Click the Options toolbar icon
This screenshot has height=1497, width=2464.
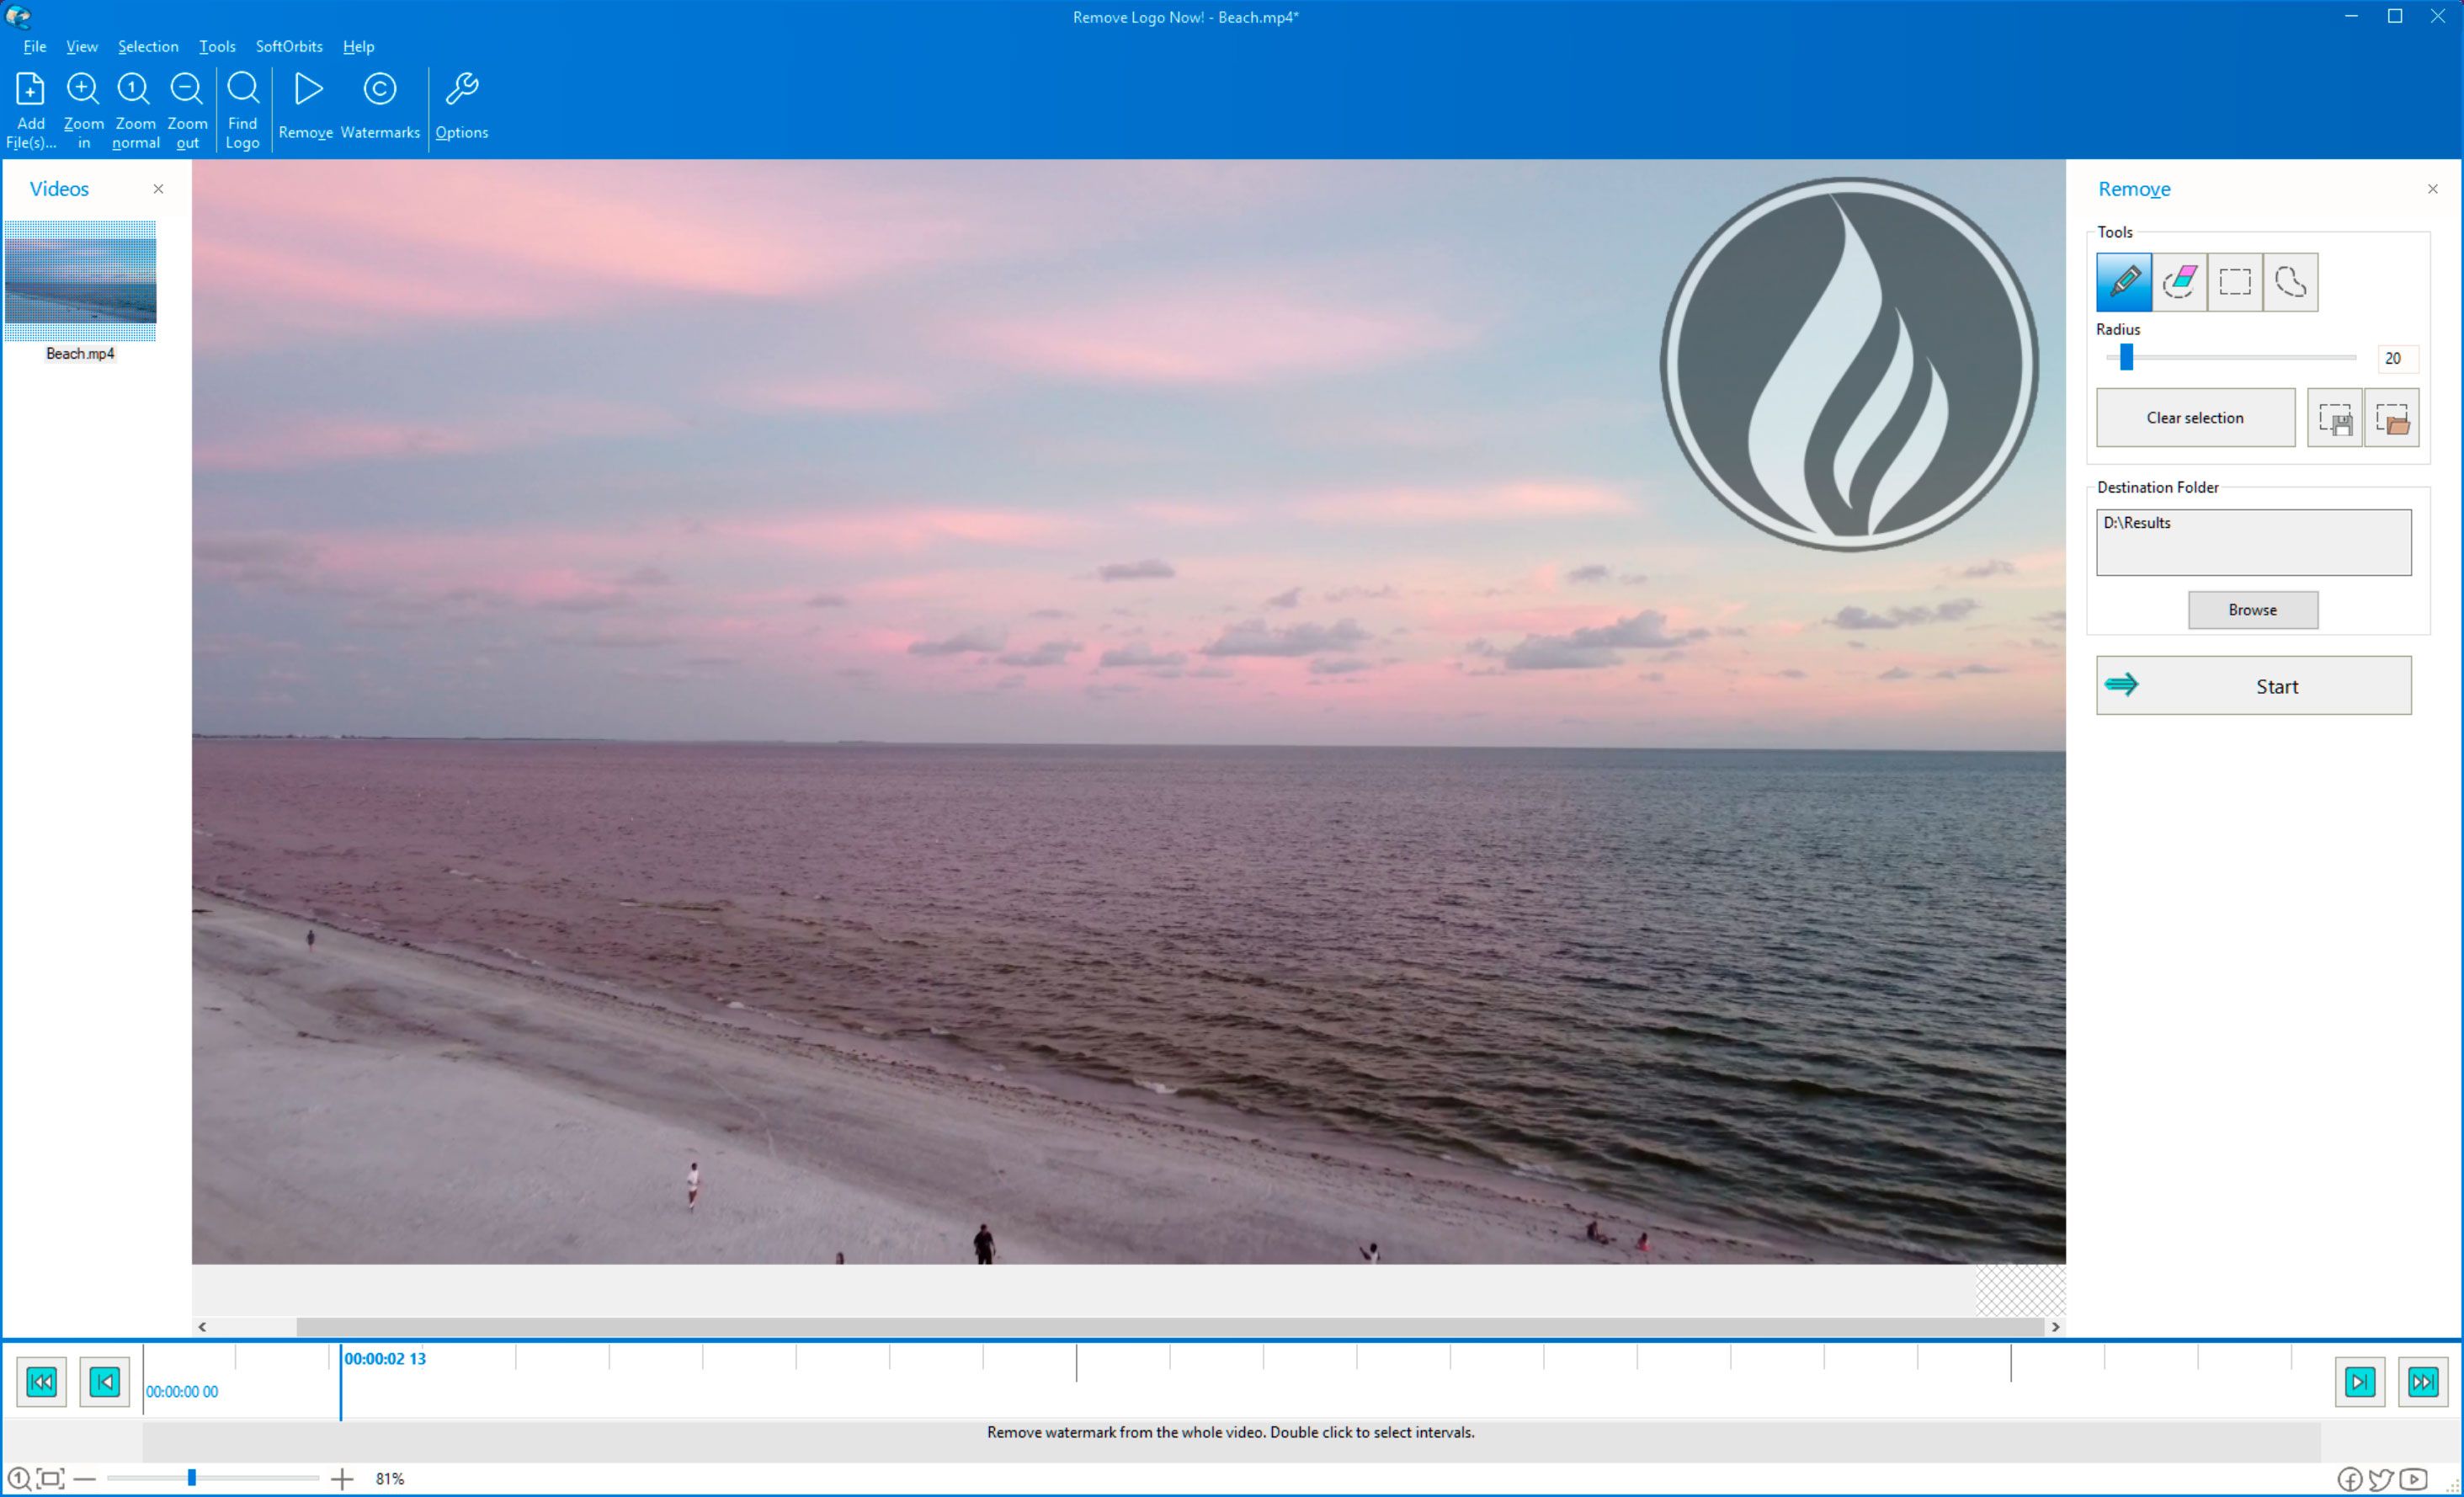pos(461,102)
